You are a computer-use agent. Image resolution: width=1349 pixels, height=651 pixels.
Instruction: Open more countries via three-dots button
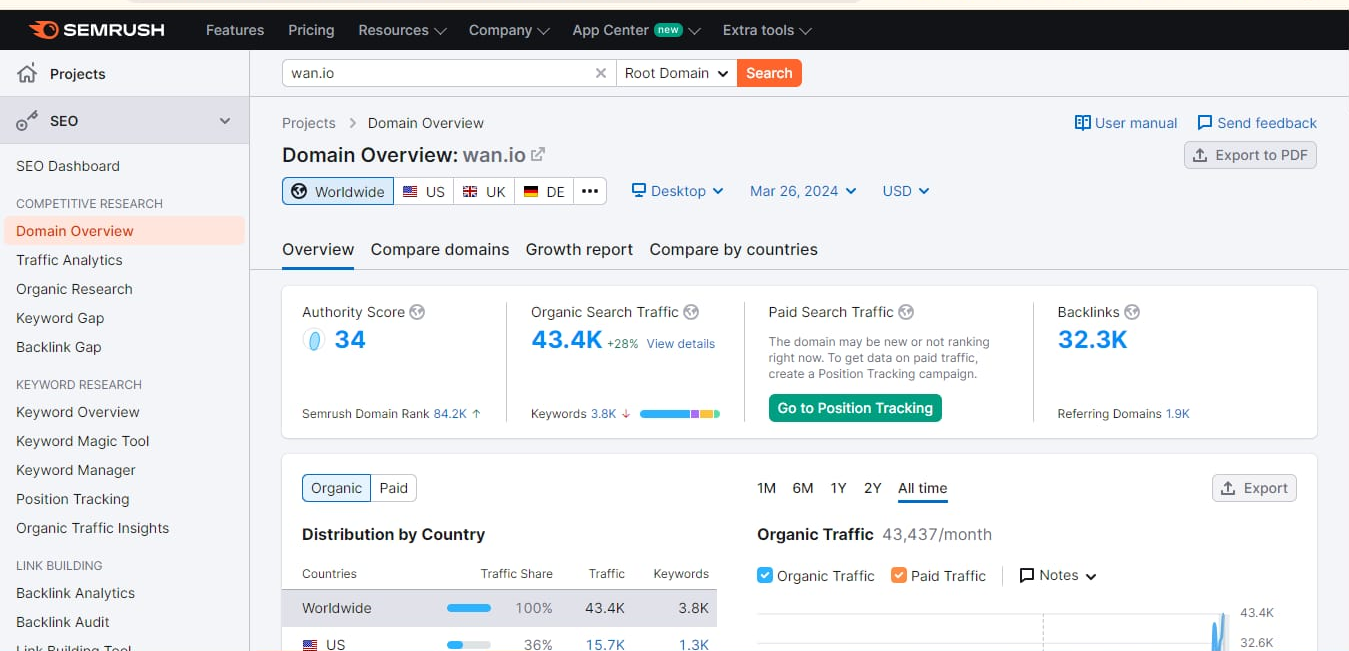coord(590,191)
